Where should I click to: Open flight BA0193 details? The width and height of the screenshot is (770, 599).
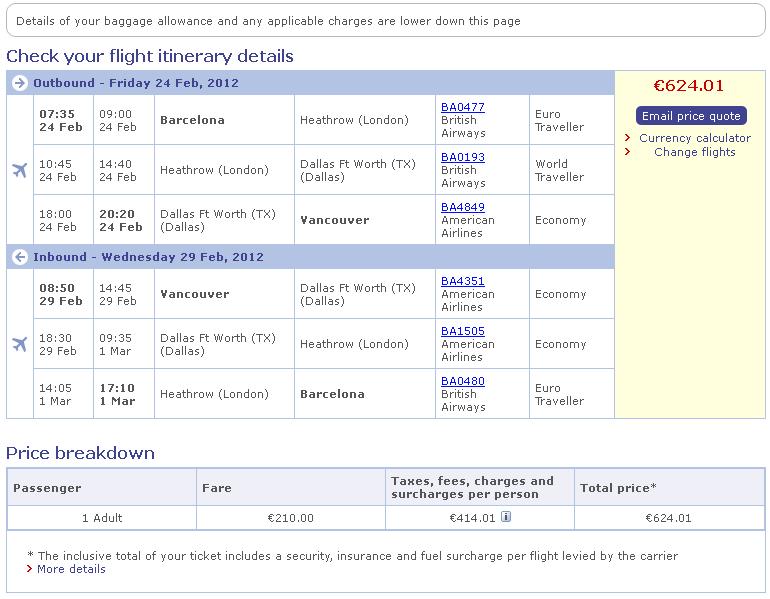pyautogui.click(x=462, y=157)
